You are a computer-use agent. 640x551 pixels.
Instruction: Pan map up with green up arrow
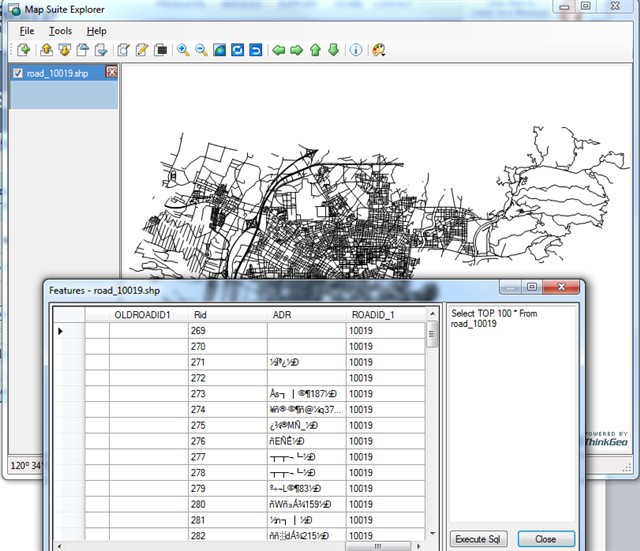coord(315,50)
